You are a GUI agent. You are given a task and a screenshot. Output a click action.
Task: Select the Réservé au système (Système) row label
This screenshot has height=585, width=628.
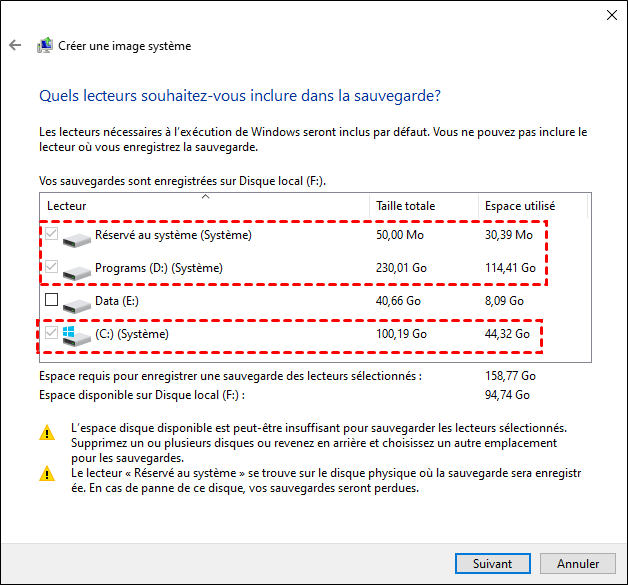tap(173, 235)
